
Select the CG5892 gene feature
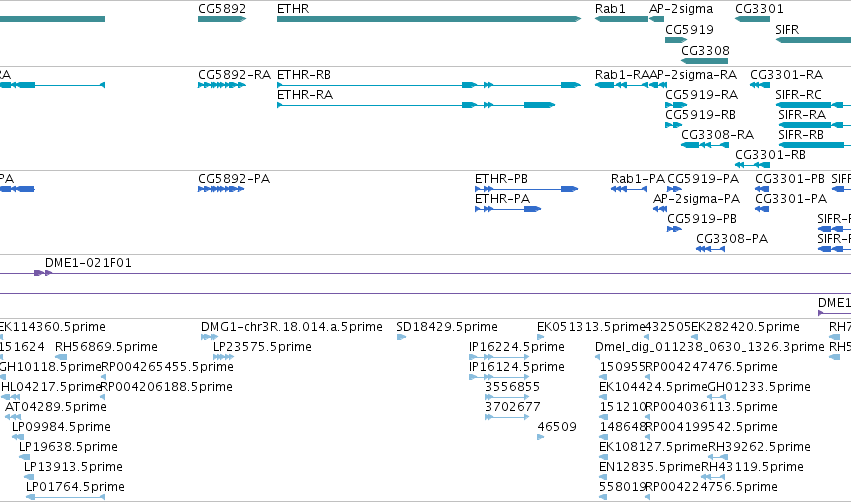222,19
